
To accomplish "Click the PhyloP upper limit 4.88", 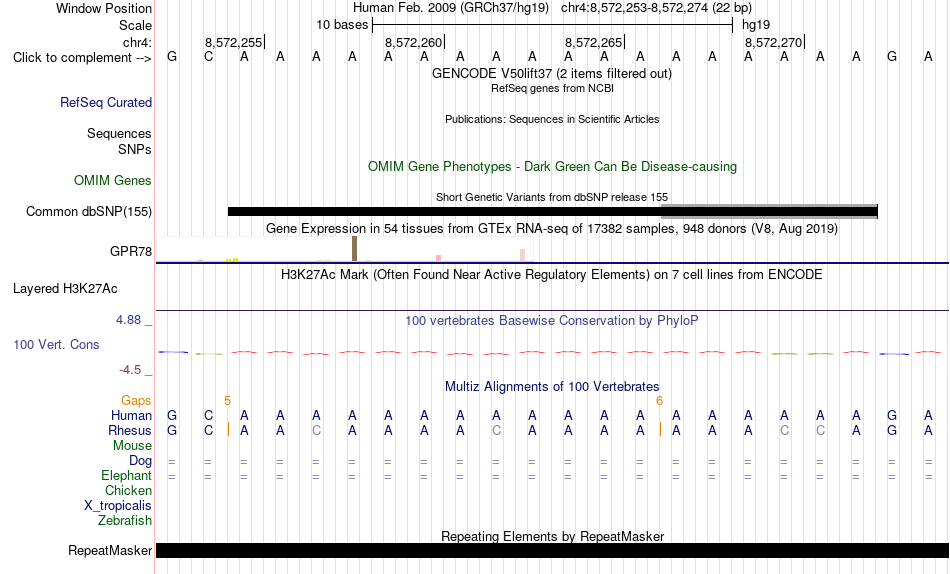I will click(128, 320).
